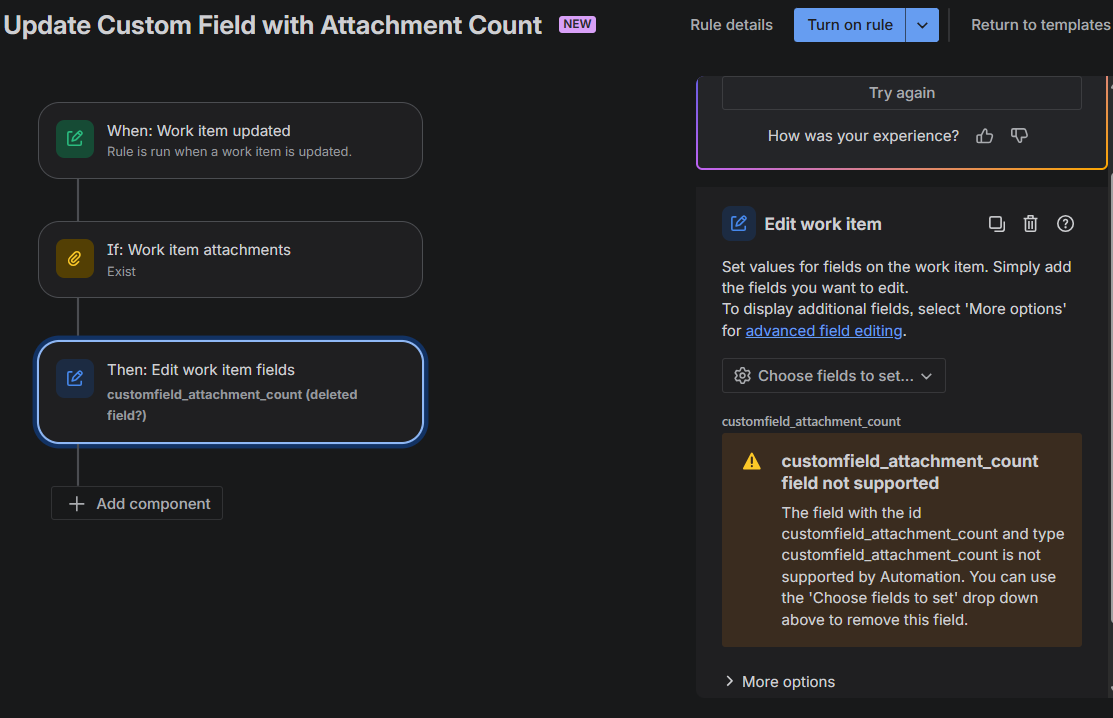This screenshot has width=1113, height=718.
Task: Open Choose fields to set dropdown
Action: pos(833,375)
